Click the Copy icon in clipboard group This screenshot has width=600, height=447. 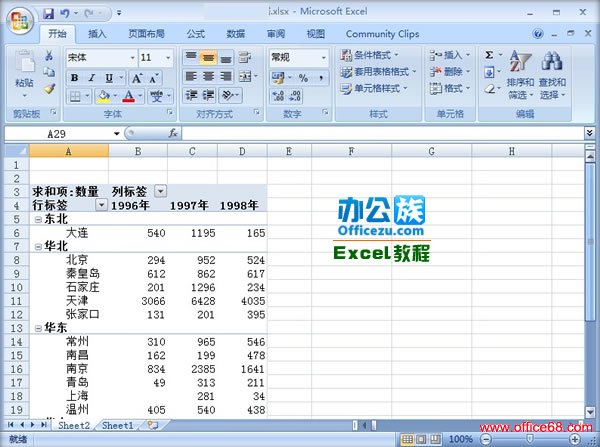coord(49,72)
